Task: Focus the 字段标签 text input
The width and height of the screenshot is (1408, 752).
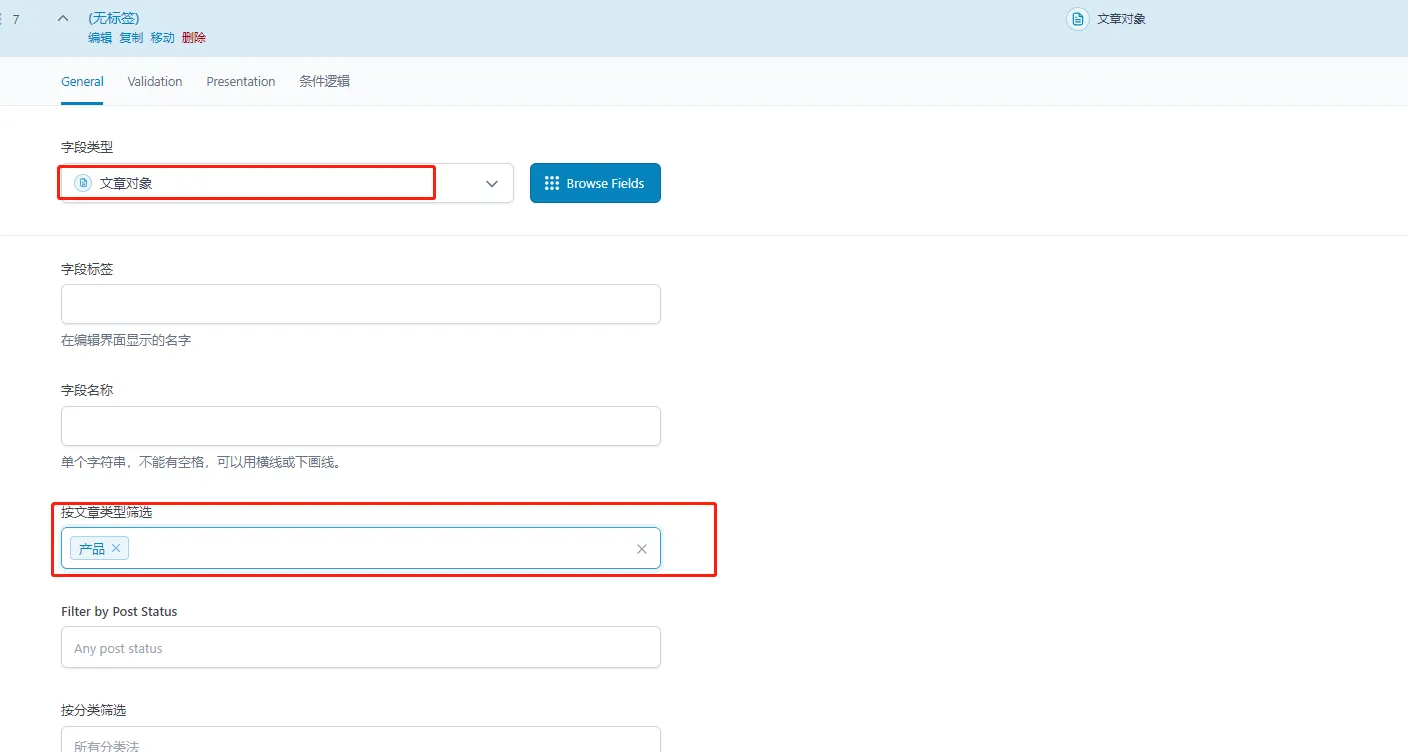Action: coord(360,304)
